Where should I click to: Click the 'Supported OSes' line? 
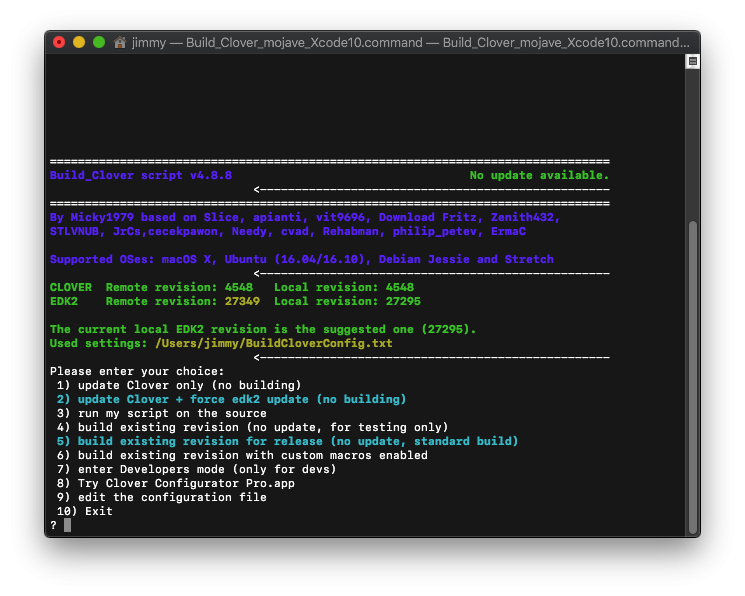(302, 260)
